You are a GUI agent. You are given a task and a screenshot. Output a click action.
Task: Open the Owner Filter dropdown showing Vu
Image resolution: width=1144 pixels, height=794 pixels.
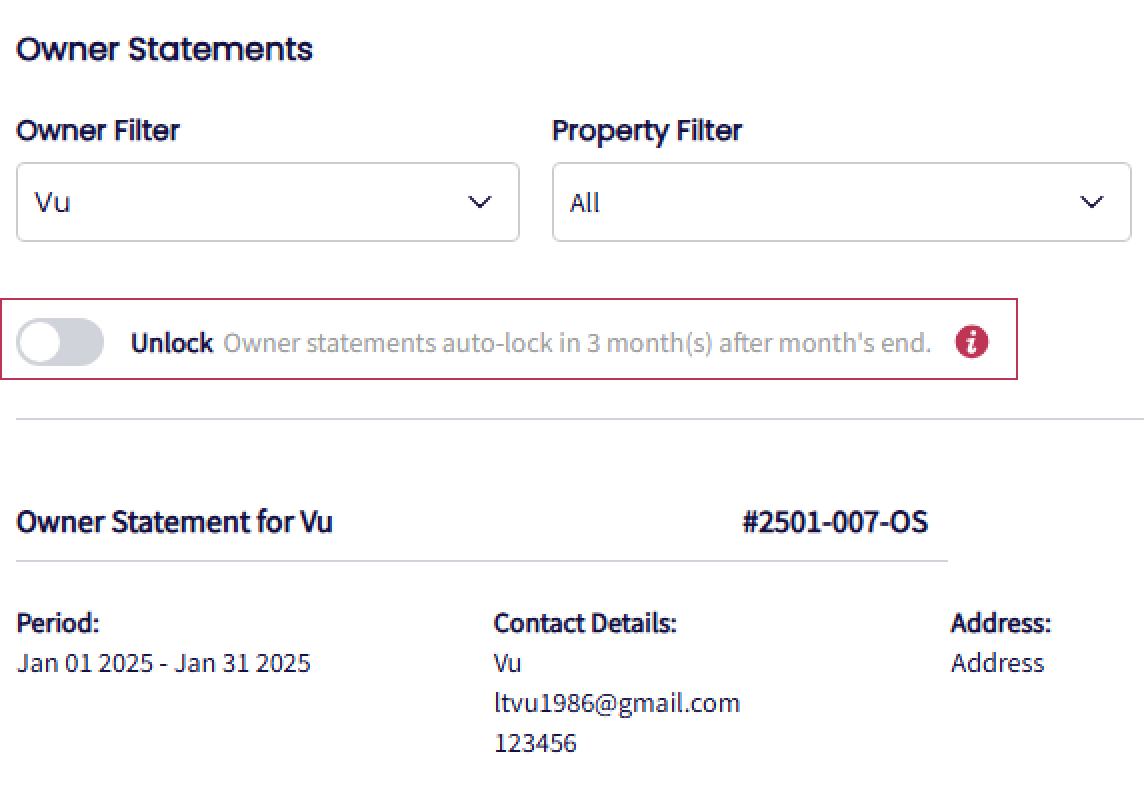(267, 202)
